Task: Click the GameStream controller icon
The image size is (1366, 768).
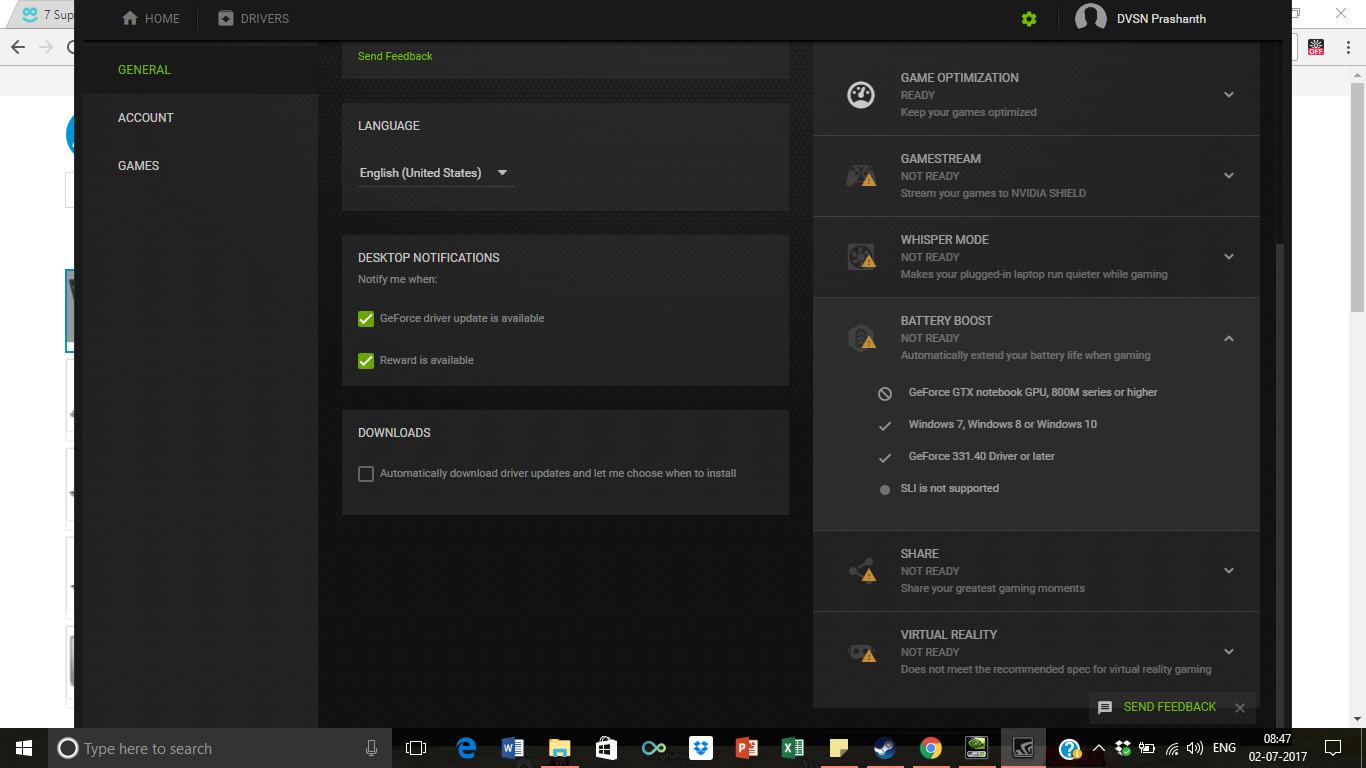Action: (861, 176)
